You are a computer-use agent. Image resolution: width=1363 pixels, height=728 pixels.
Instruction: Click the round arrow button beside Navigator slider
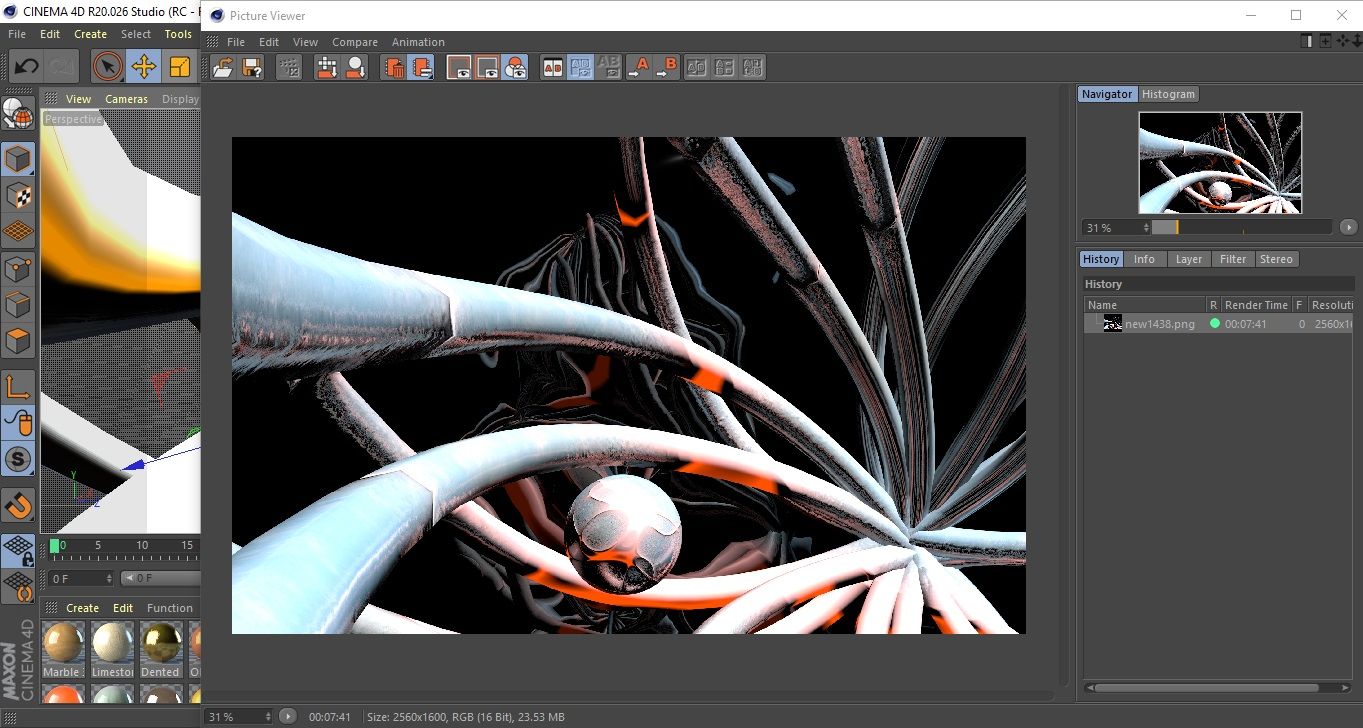pyautogui.click(x=1348, y=228)
